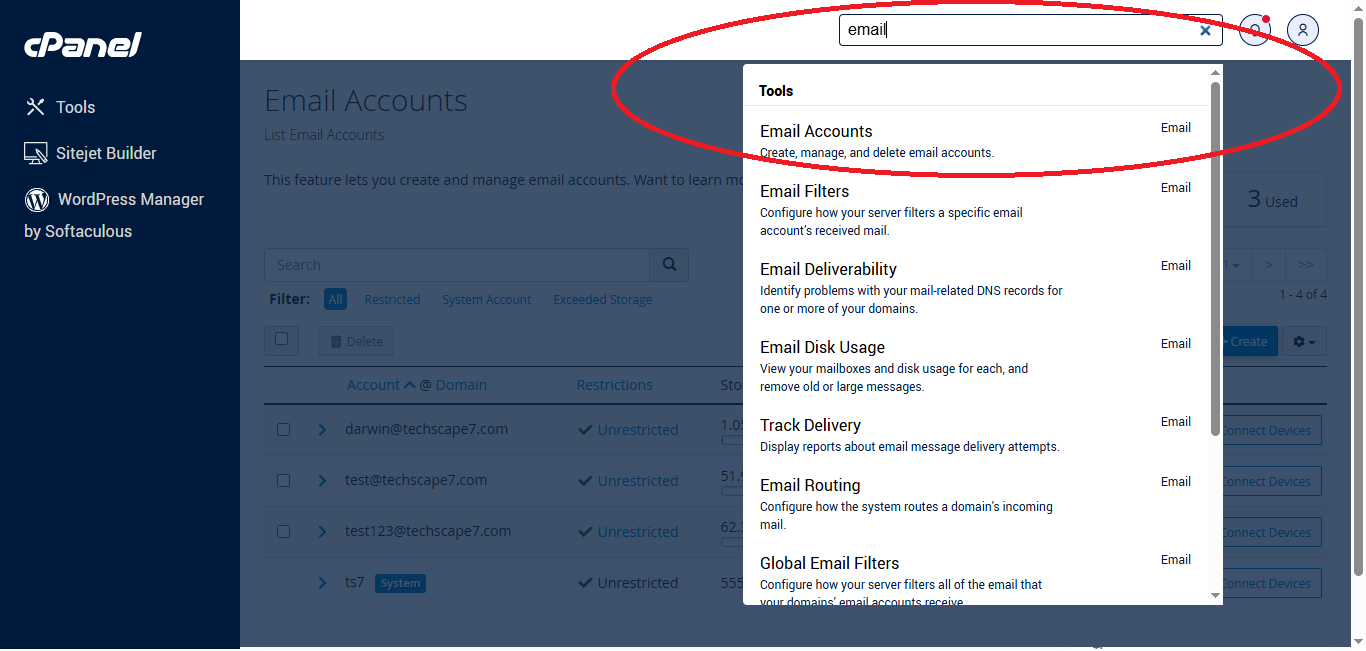Click the cPanel logo
This screenshot has width=1366, height=651.
point(82,45)
